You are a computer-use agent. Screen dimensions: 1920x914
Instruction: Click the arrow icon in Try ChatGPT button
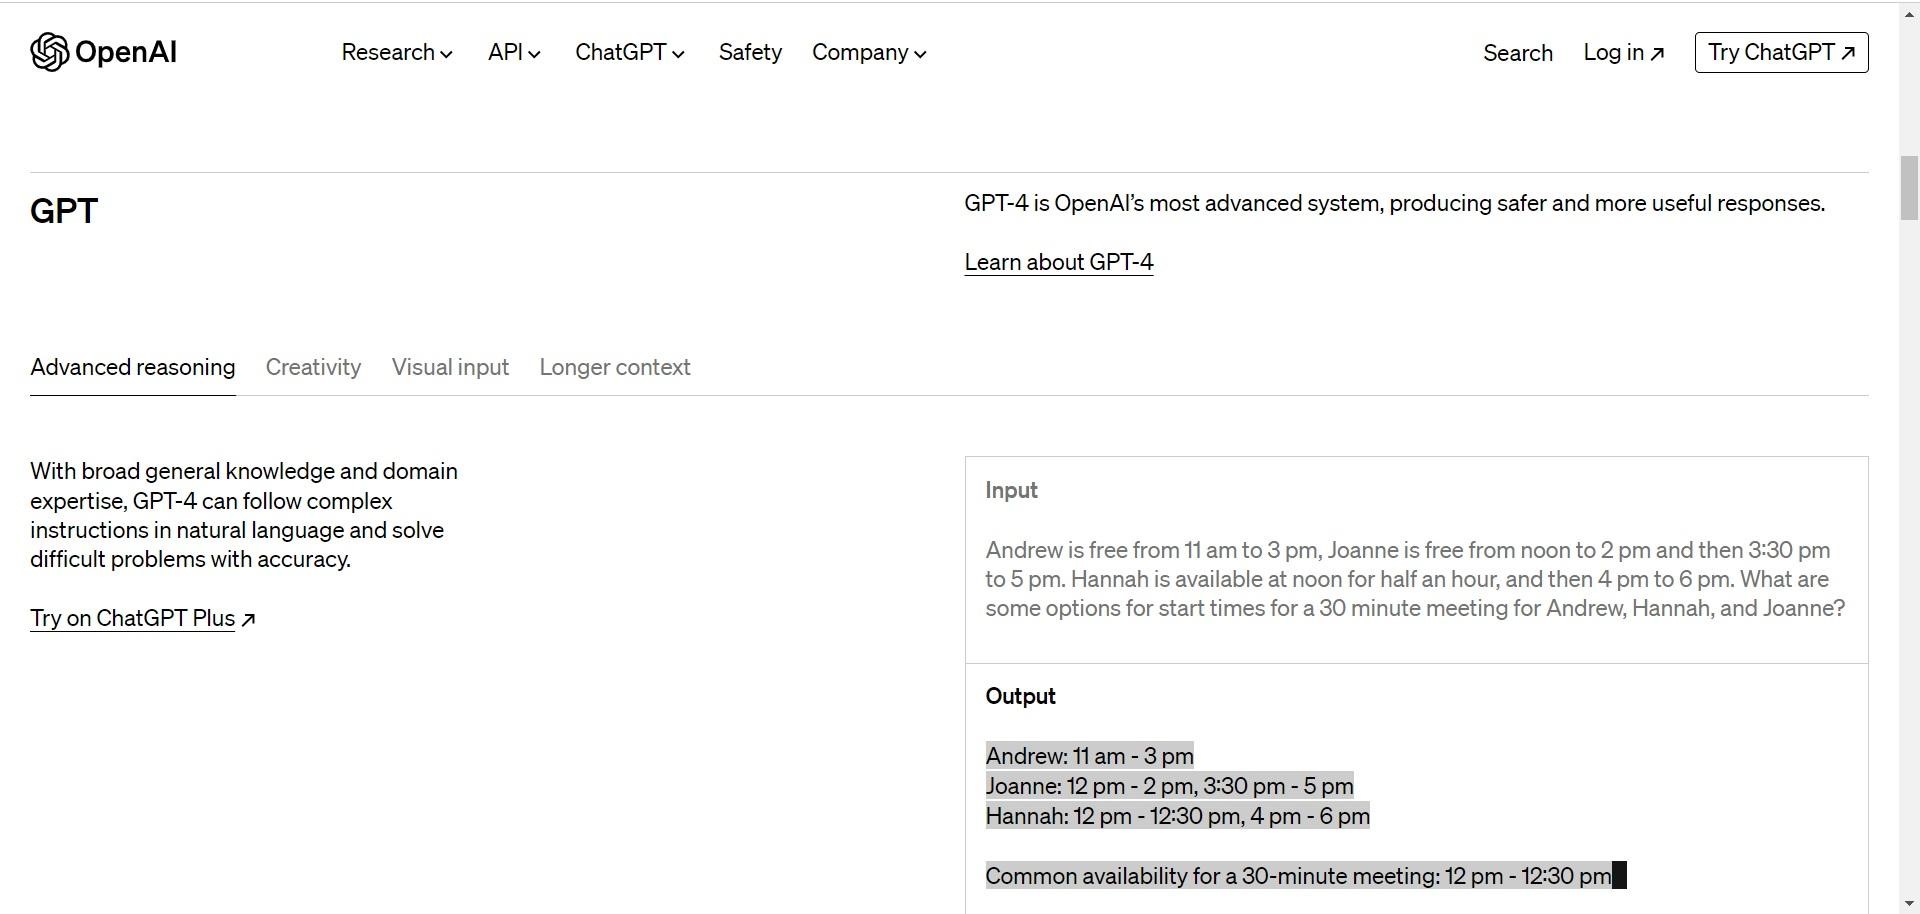[x=1848, y=53]
